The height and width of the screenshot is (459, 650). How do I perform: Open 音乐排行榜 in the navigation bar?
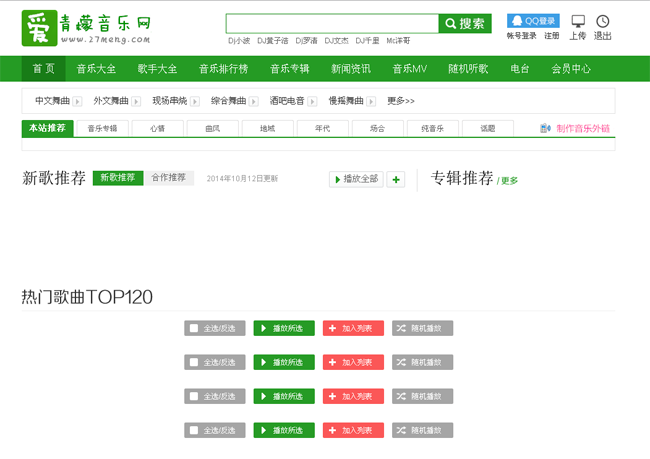tap(223, 68)
